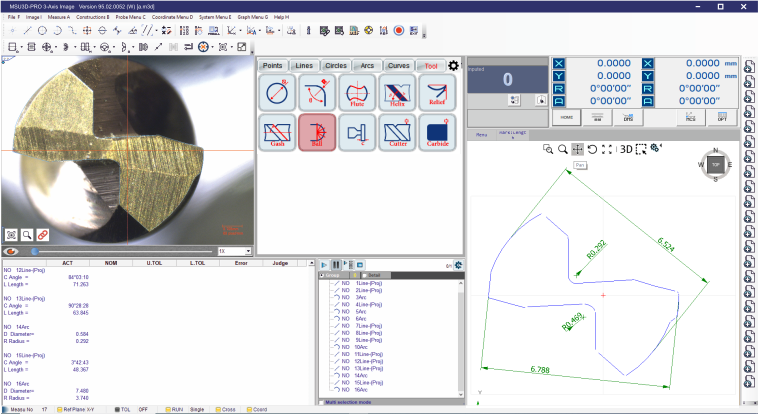The image size is (758, 414).
Task: Enable Multi selection mode checkbox
Action: (x=322, y=402)
